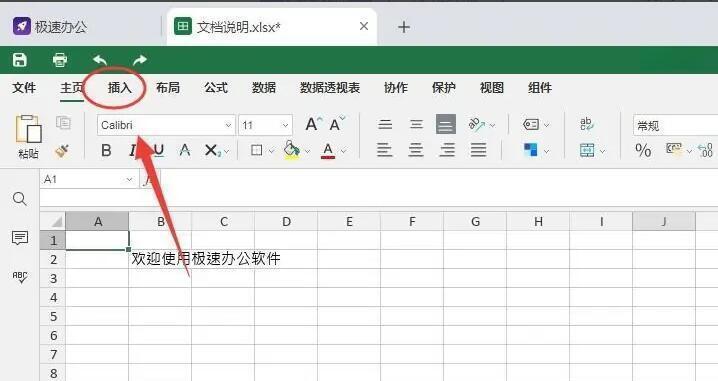Expand the merge cells arrow
The image size is (718, 381).
(603, 151)
